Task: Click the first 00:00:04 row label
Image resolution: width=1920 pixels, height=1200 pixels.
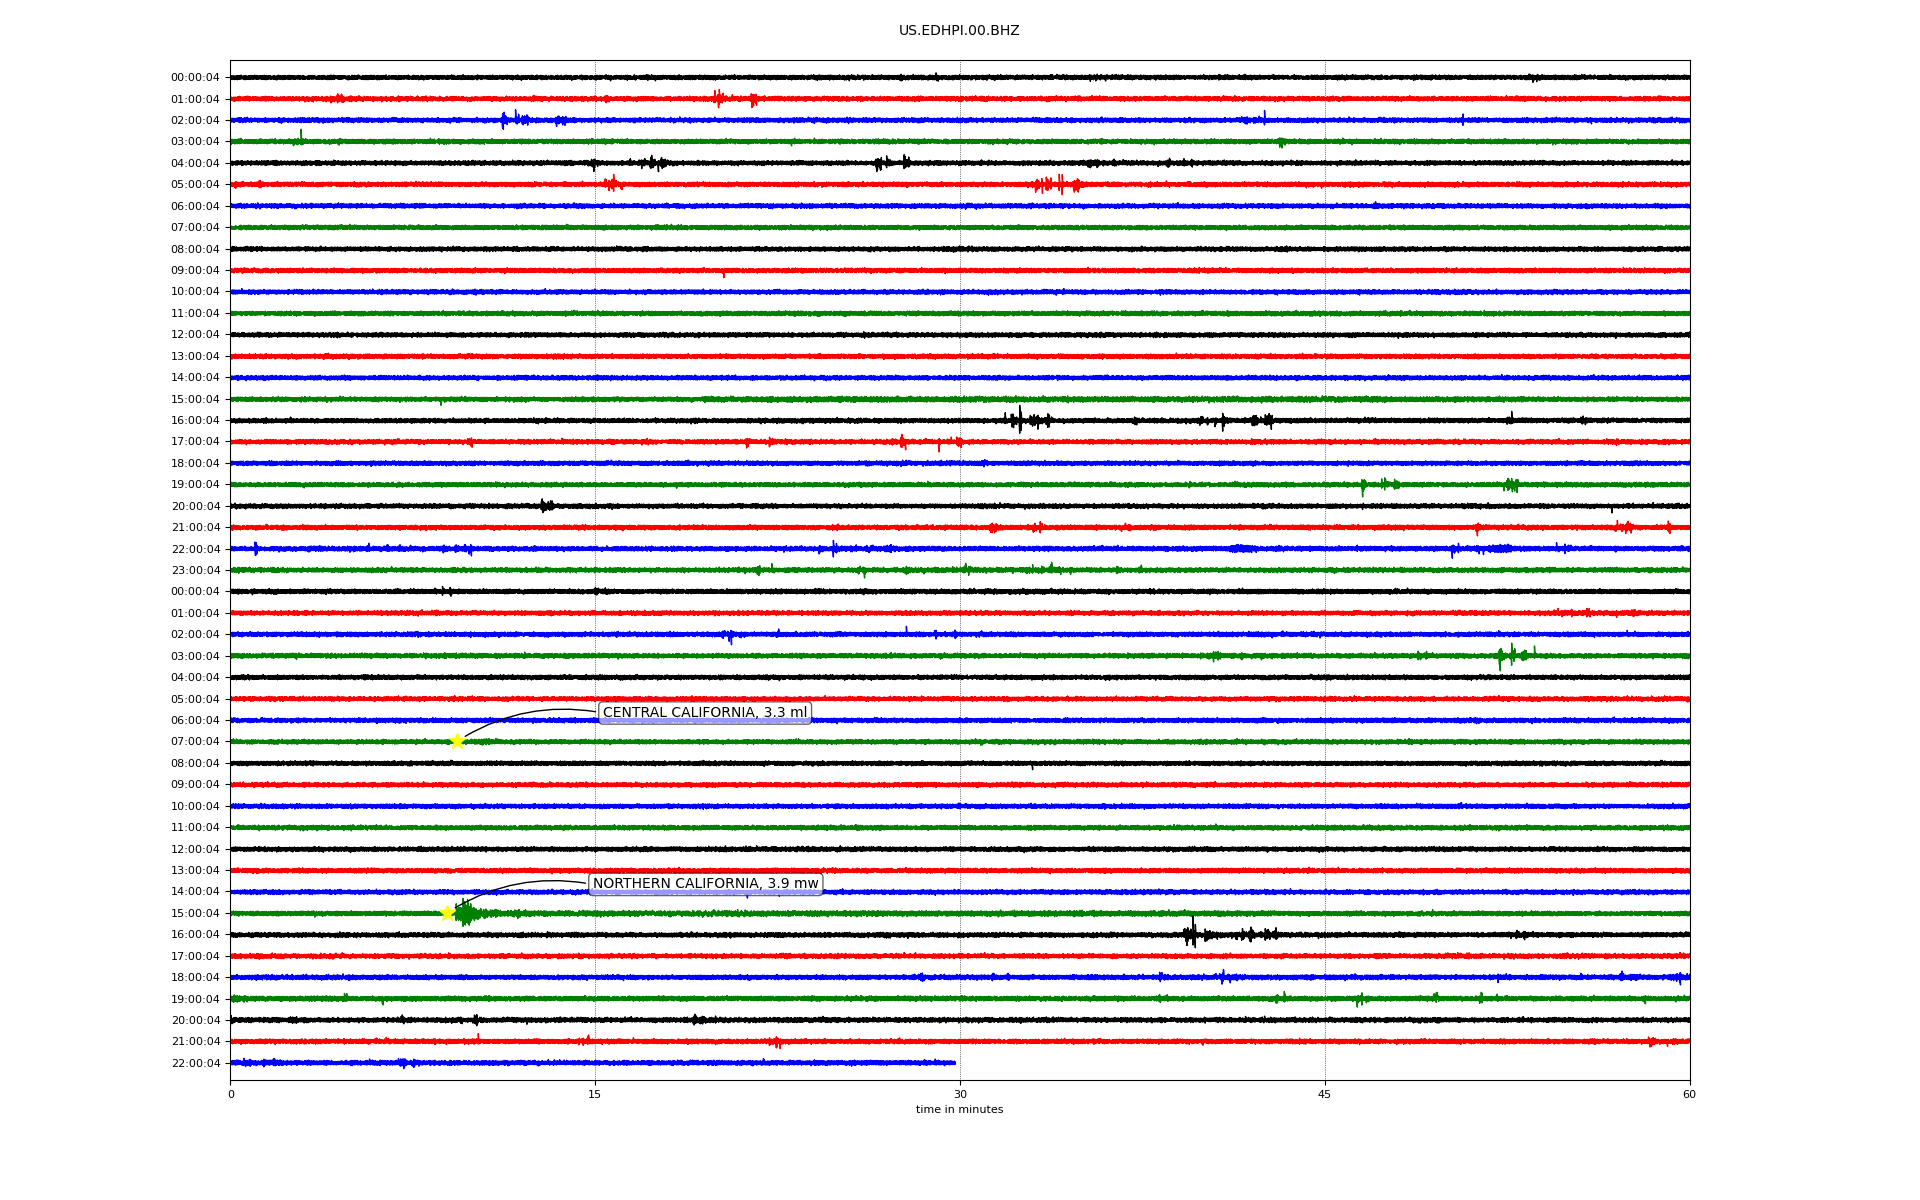Action: (x=195, y=78)
